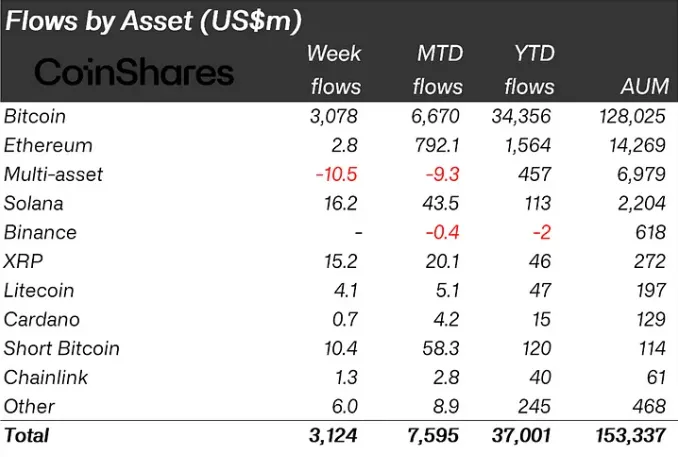Click Binance MTD flows value -0.4
Image resolution: width=678 pixels, height=457 pixels.
442,233
